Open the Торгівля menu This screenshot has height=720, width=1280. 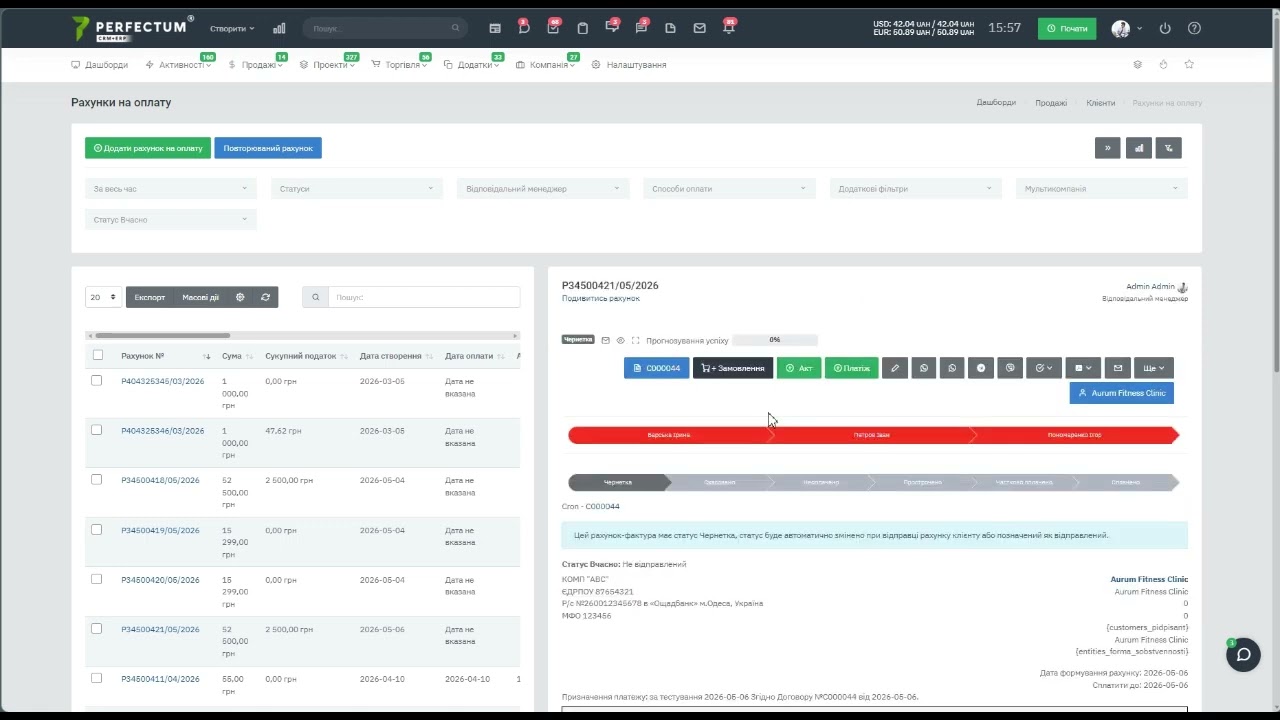point(400,65)
